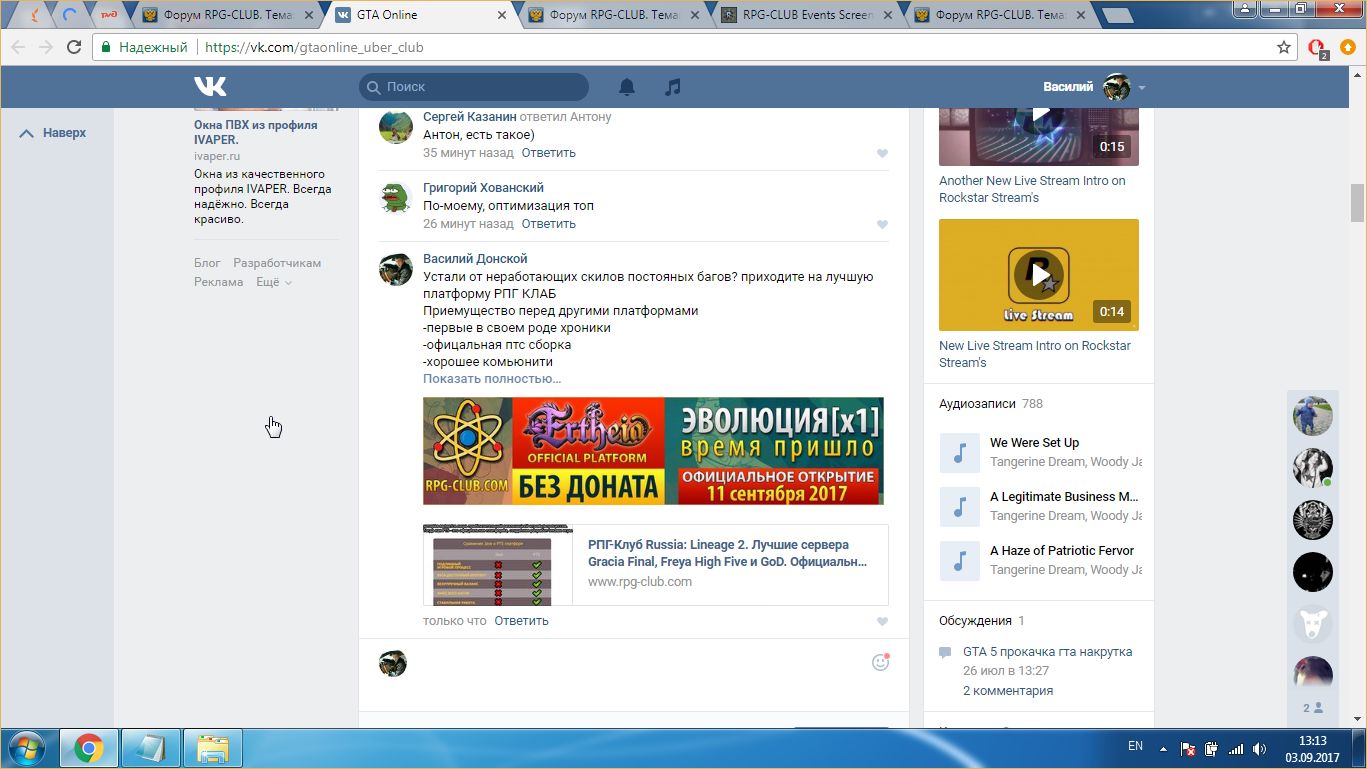
Task: Launch Chrome from the taskbar
Action: (89, 748)
